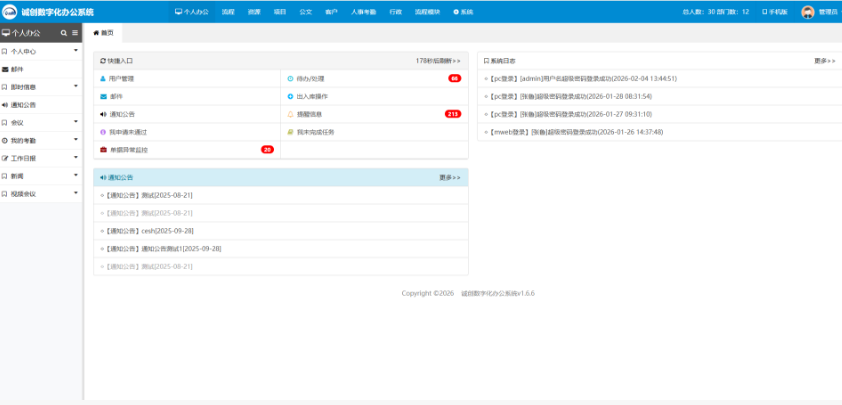Viewport: 842px width, 405px height.
Task: Switch to 手机版 in the header
Action: (x=773, y=12)
